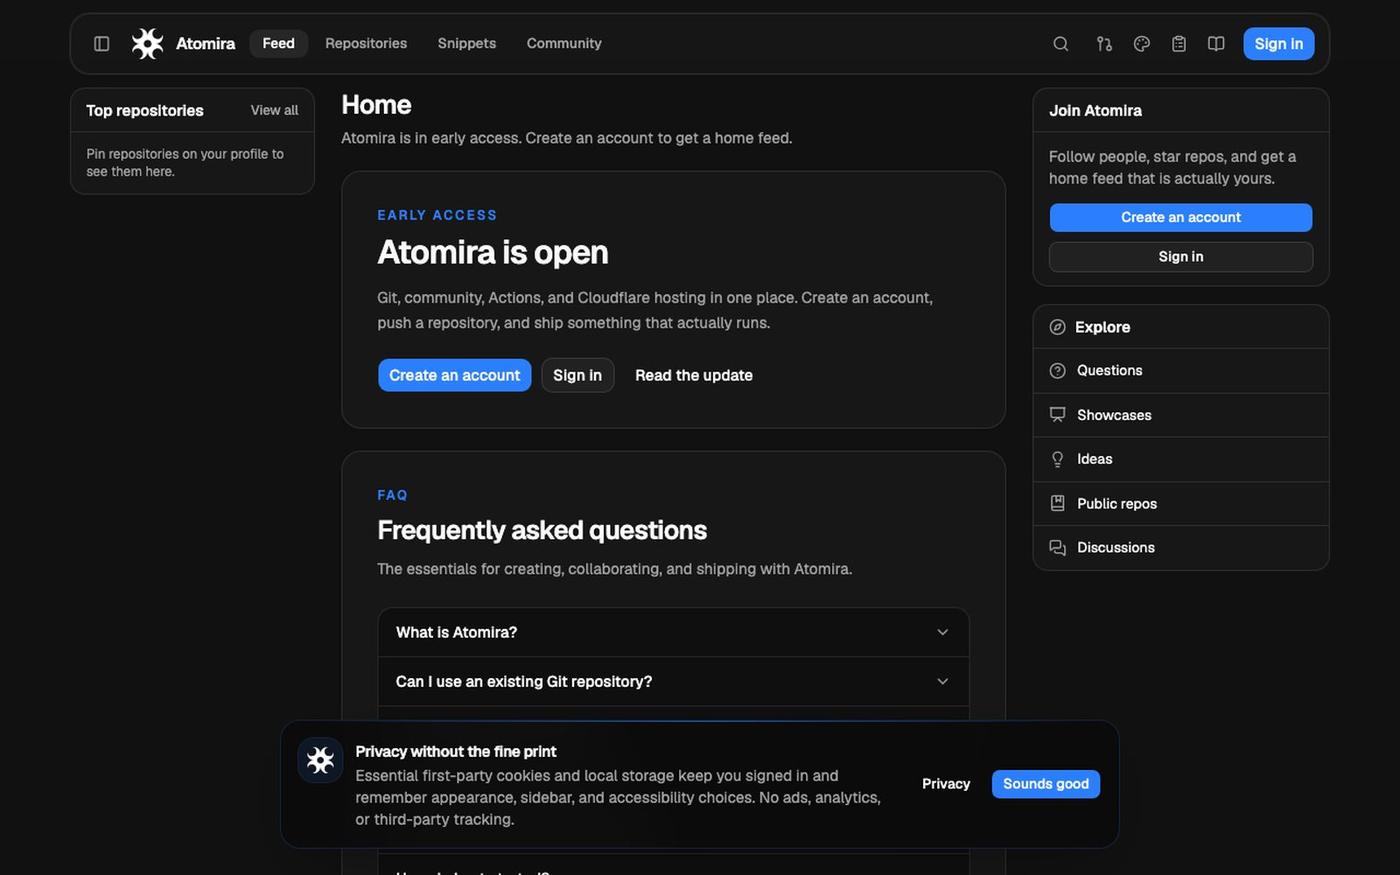Click 'Privacy without the fine print' title
This screenshot has height=875, width=1400.
(x=456, y=752)
